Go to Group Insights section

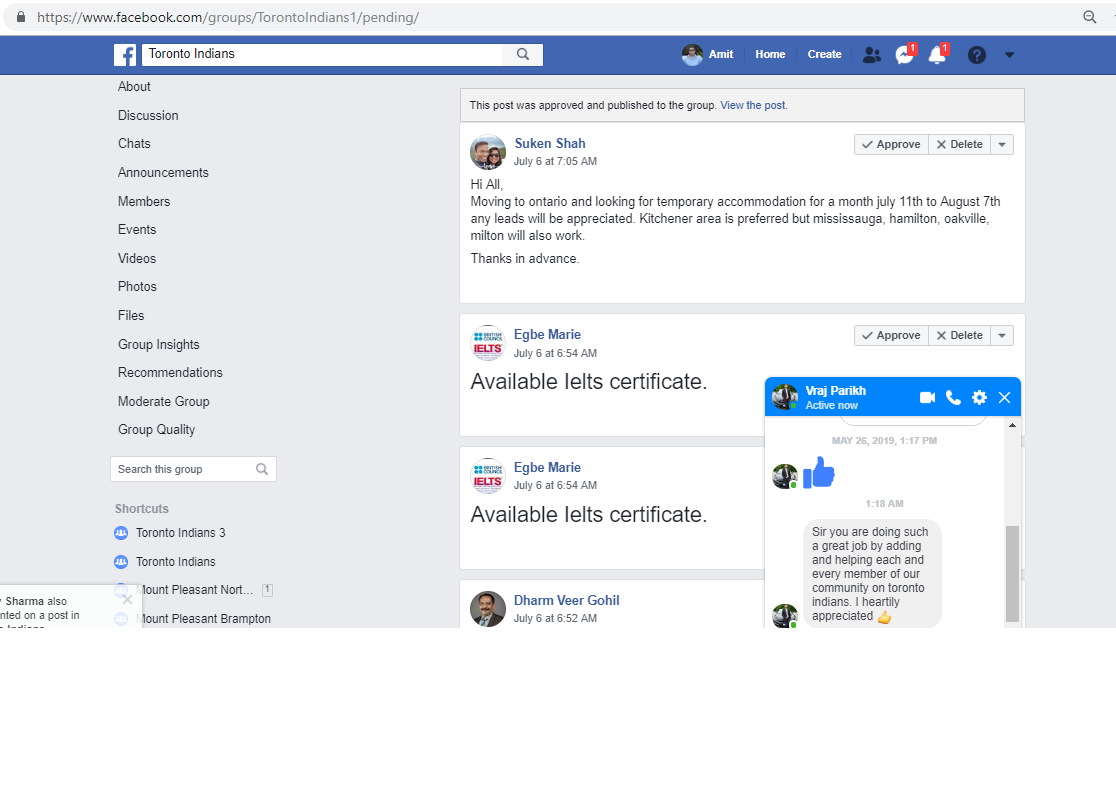[159, 344]
